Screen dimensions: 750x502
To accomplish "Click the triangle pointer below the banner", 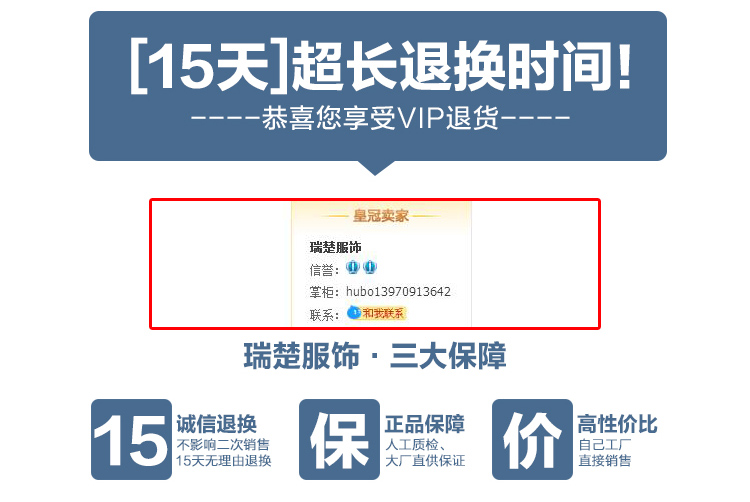I will point(375,168).
